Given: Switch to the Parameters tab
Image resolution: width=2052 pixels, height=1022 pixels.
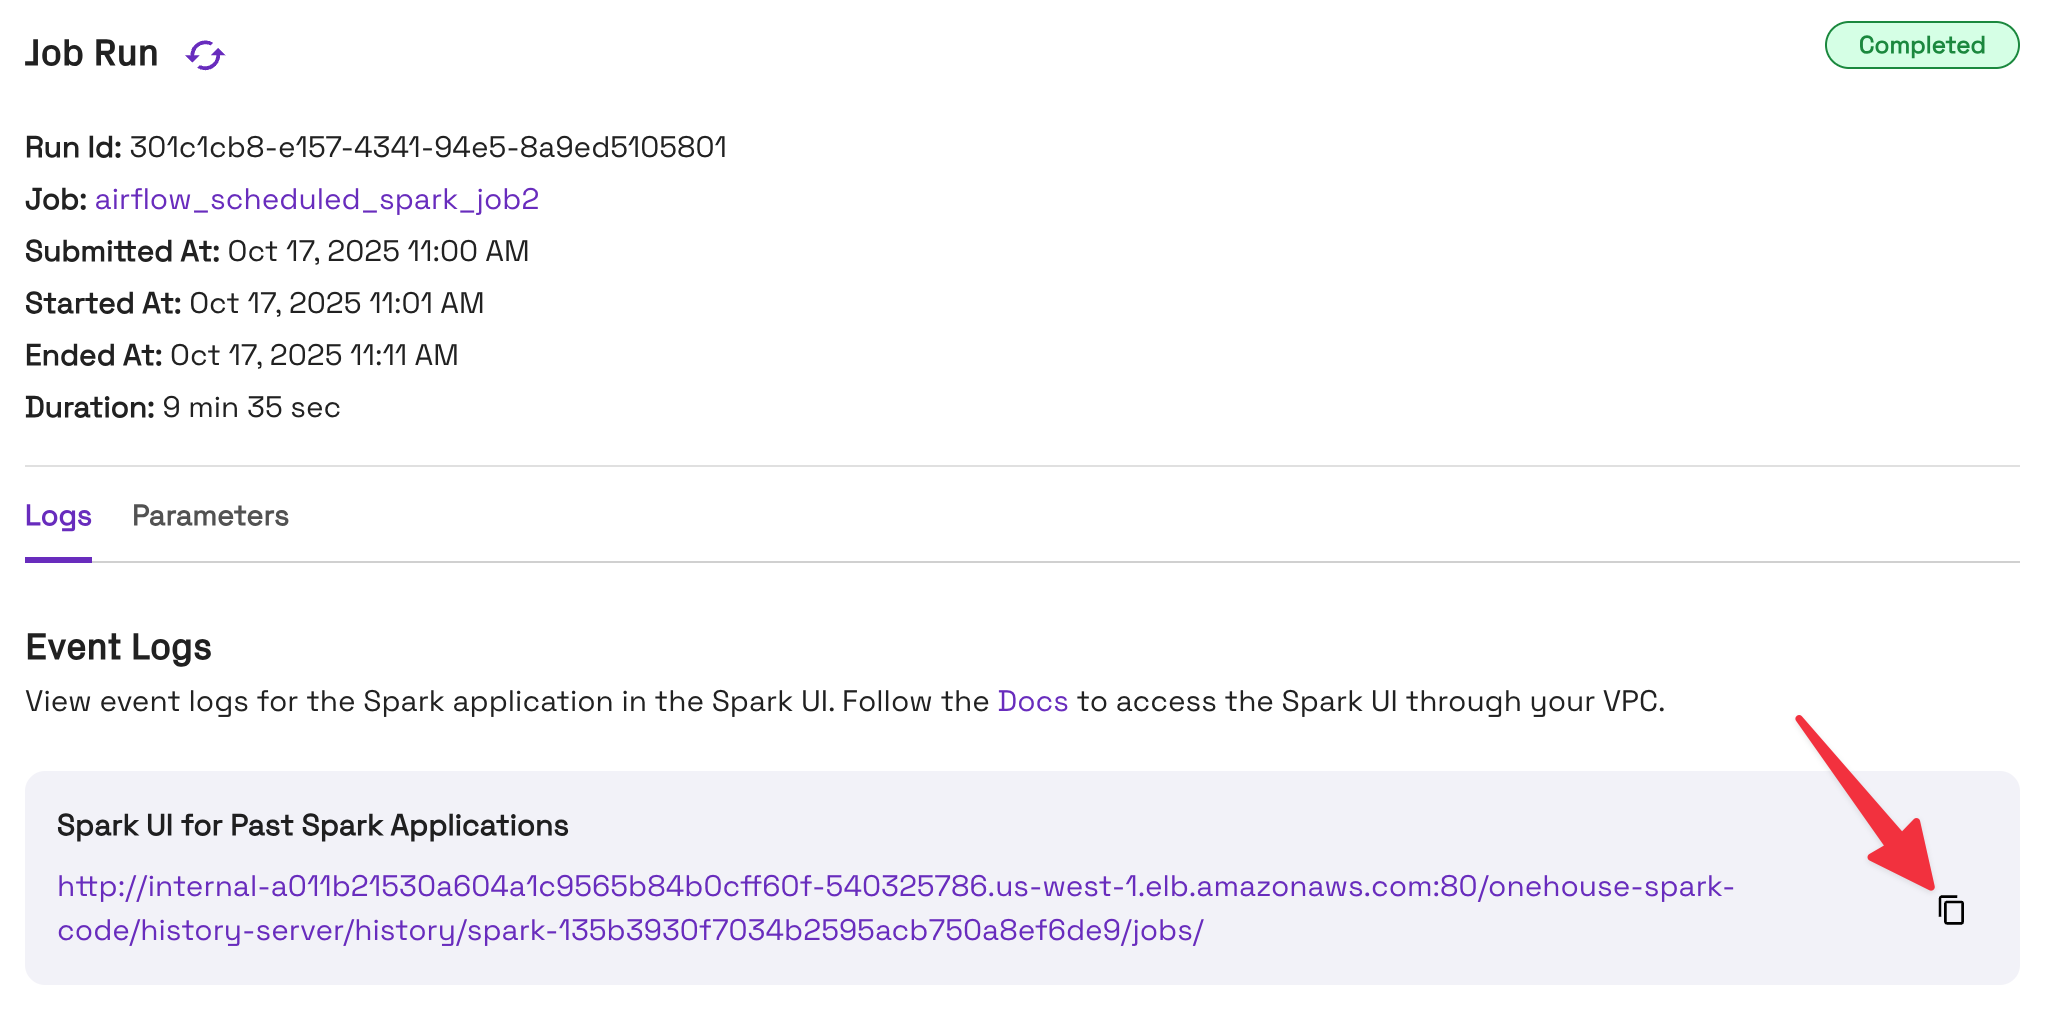Looking at the screenshot, I should click(x=210, y=516).
